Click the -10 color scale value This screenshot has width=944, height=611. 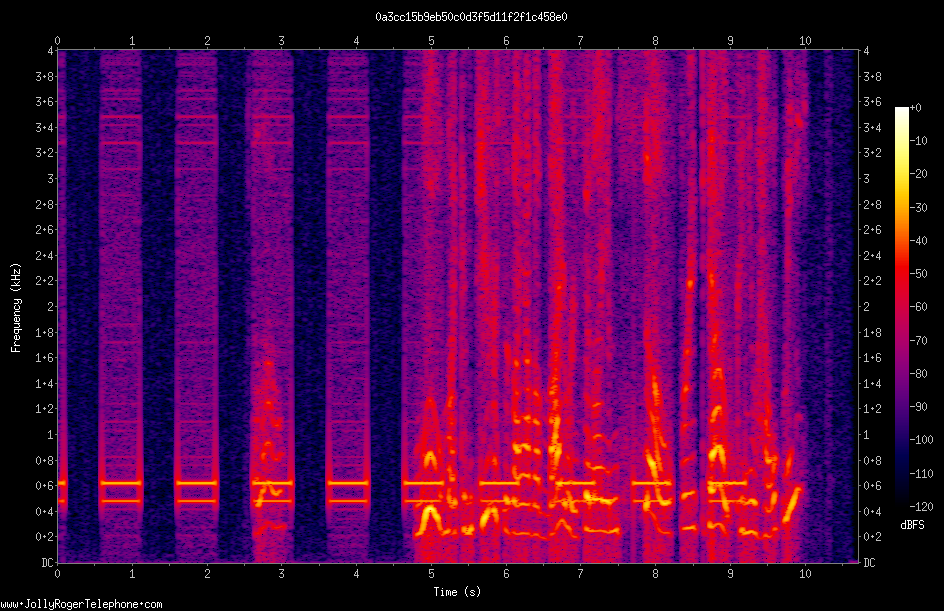[919, 141]
